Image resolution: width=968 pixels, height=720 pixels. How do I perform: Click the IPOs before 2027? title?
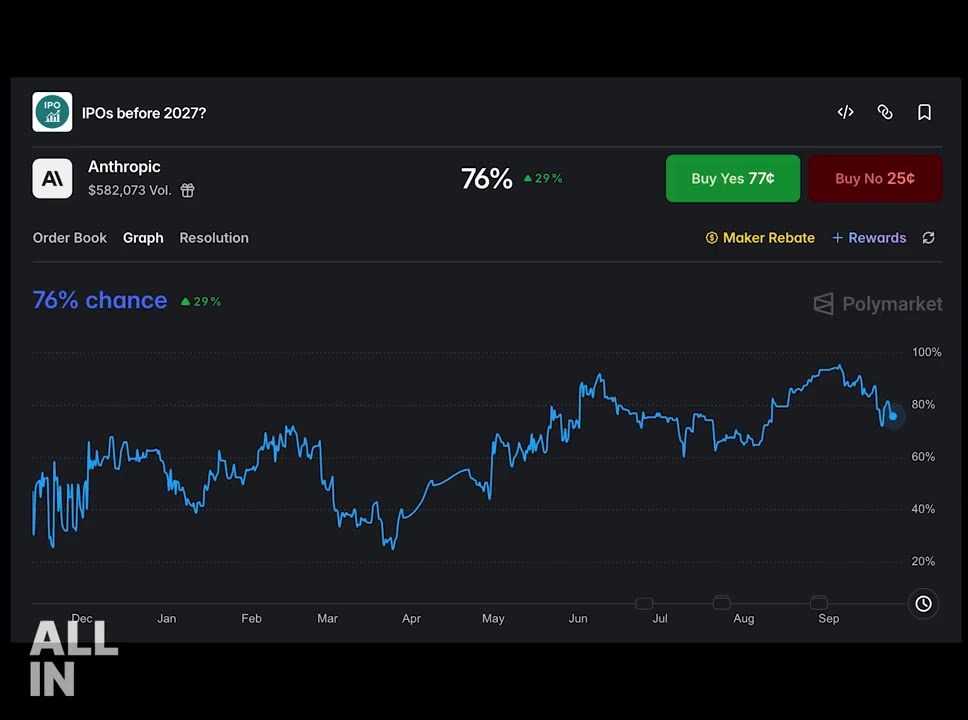tap(144, 113)
